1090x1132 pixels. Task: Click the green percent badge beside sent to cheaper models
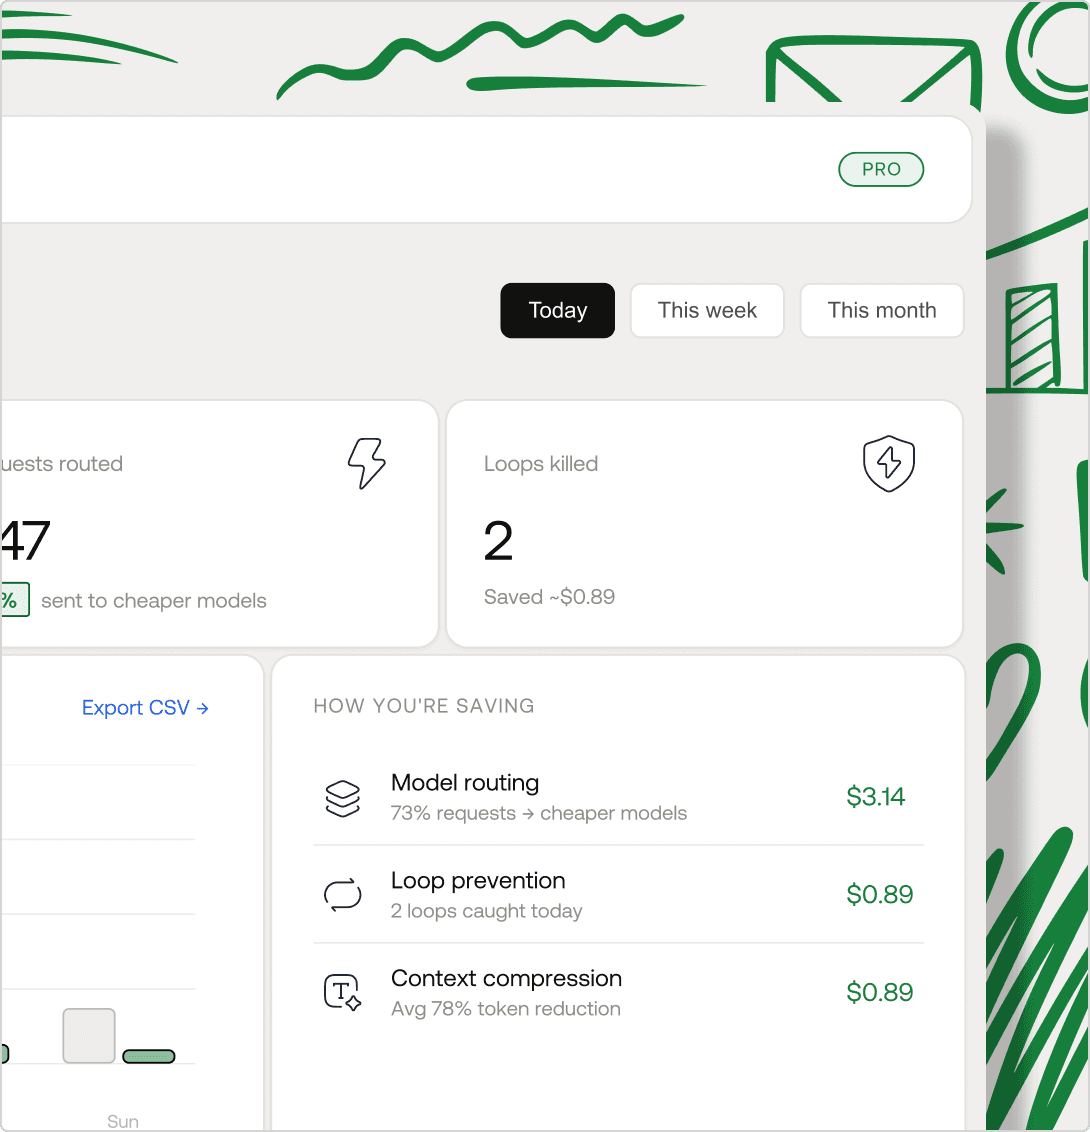tap(12, 600)
